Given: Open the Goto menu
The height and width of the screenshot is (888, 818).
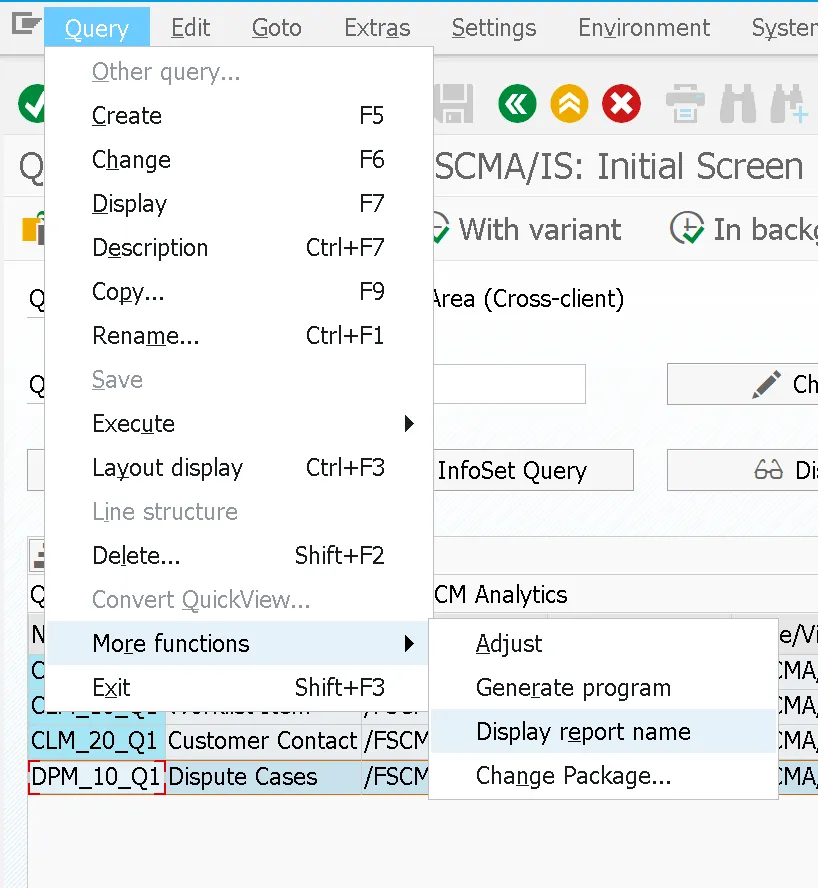Looking at the screenshot, I should tap(276, 28).
